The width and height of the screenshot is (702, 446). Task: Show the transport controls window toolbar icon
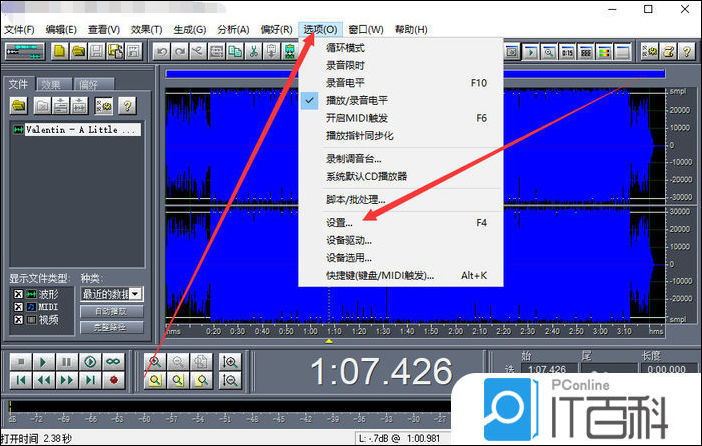coord(531,52)
